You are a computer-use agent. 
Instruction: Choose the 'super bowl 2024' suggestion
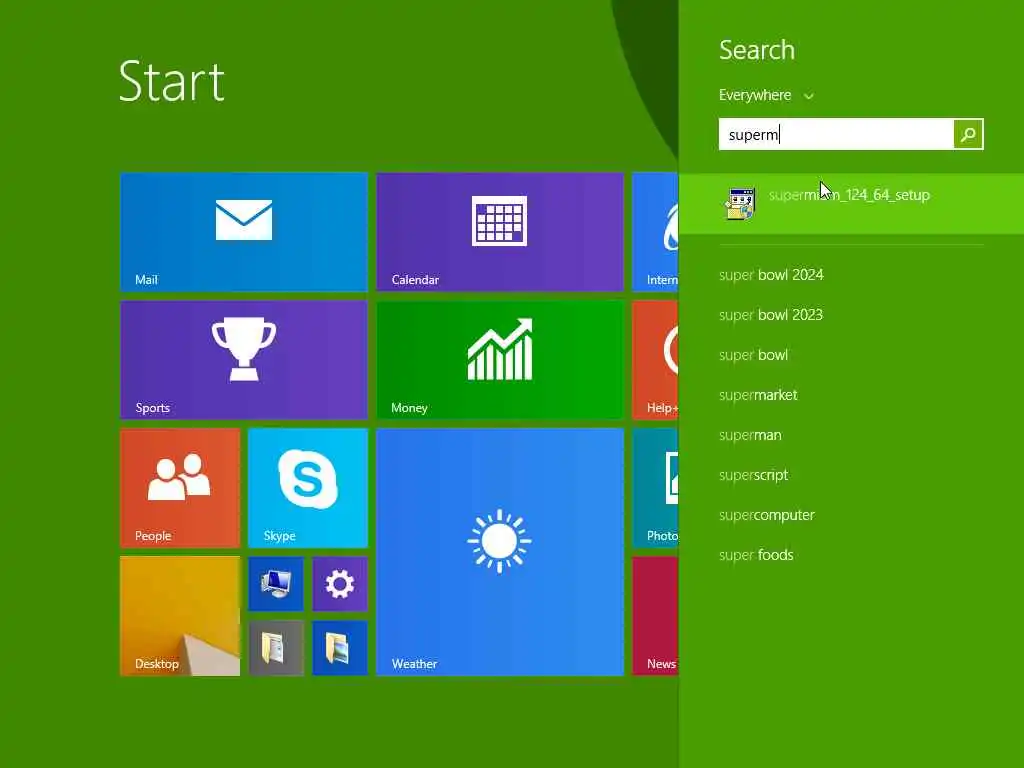click(771, 275)
